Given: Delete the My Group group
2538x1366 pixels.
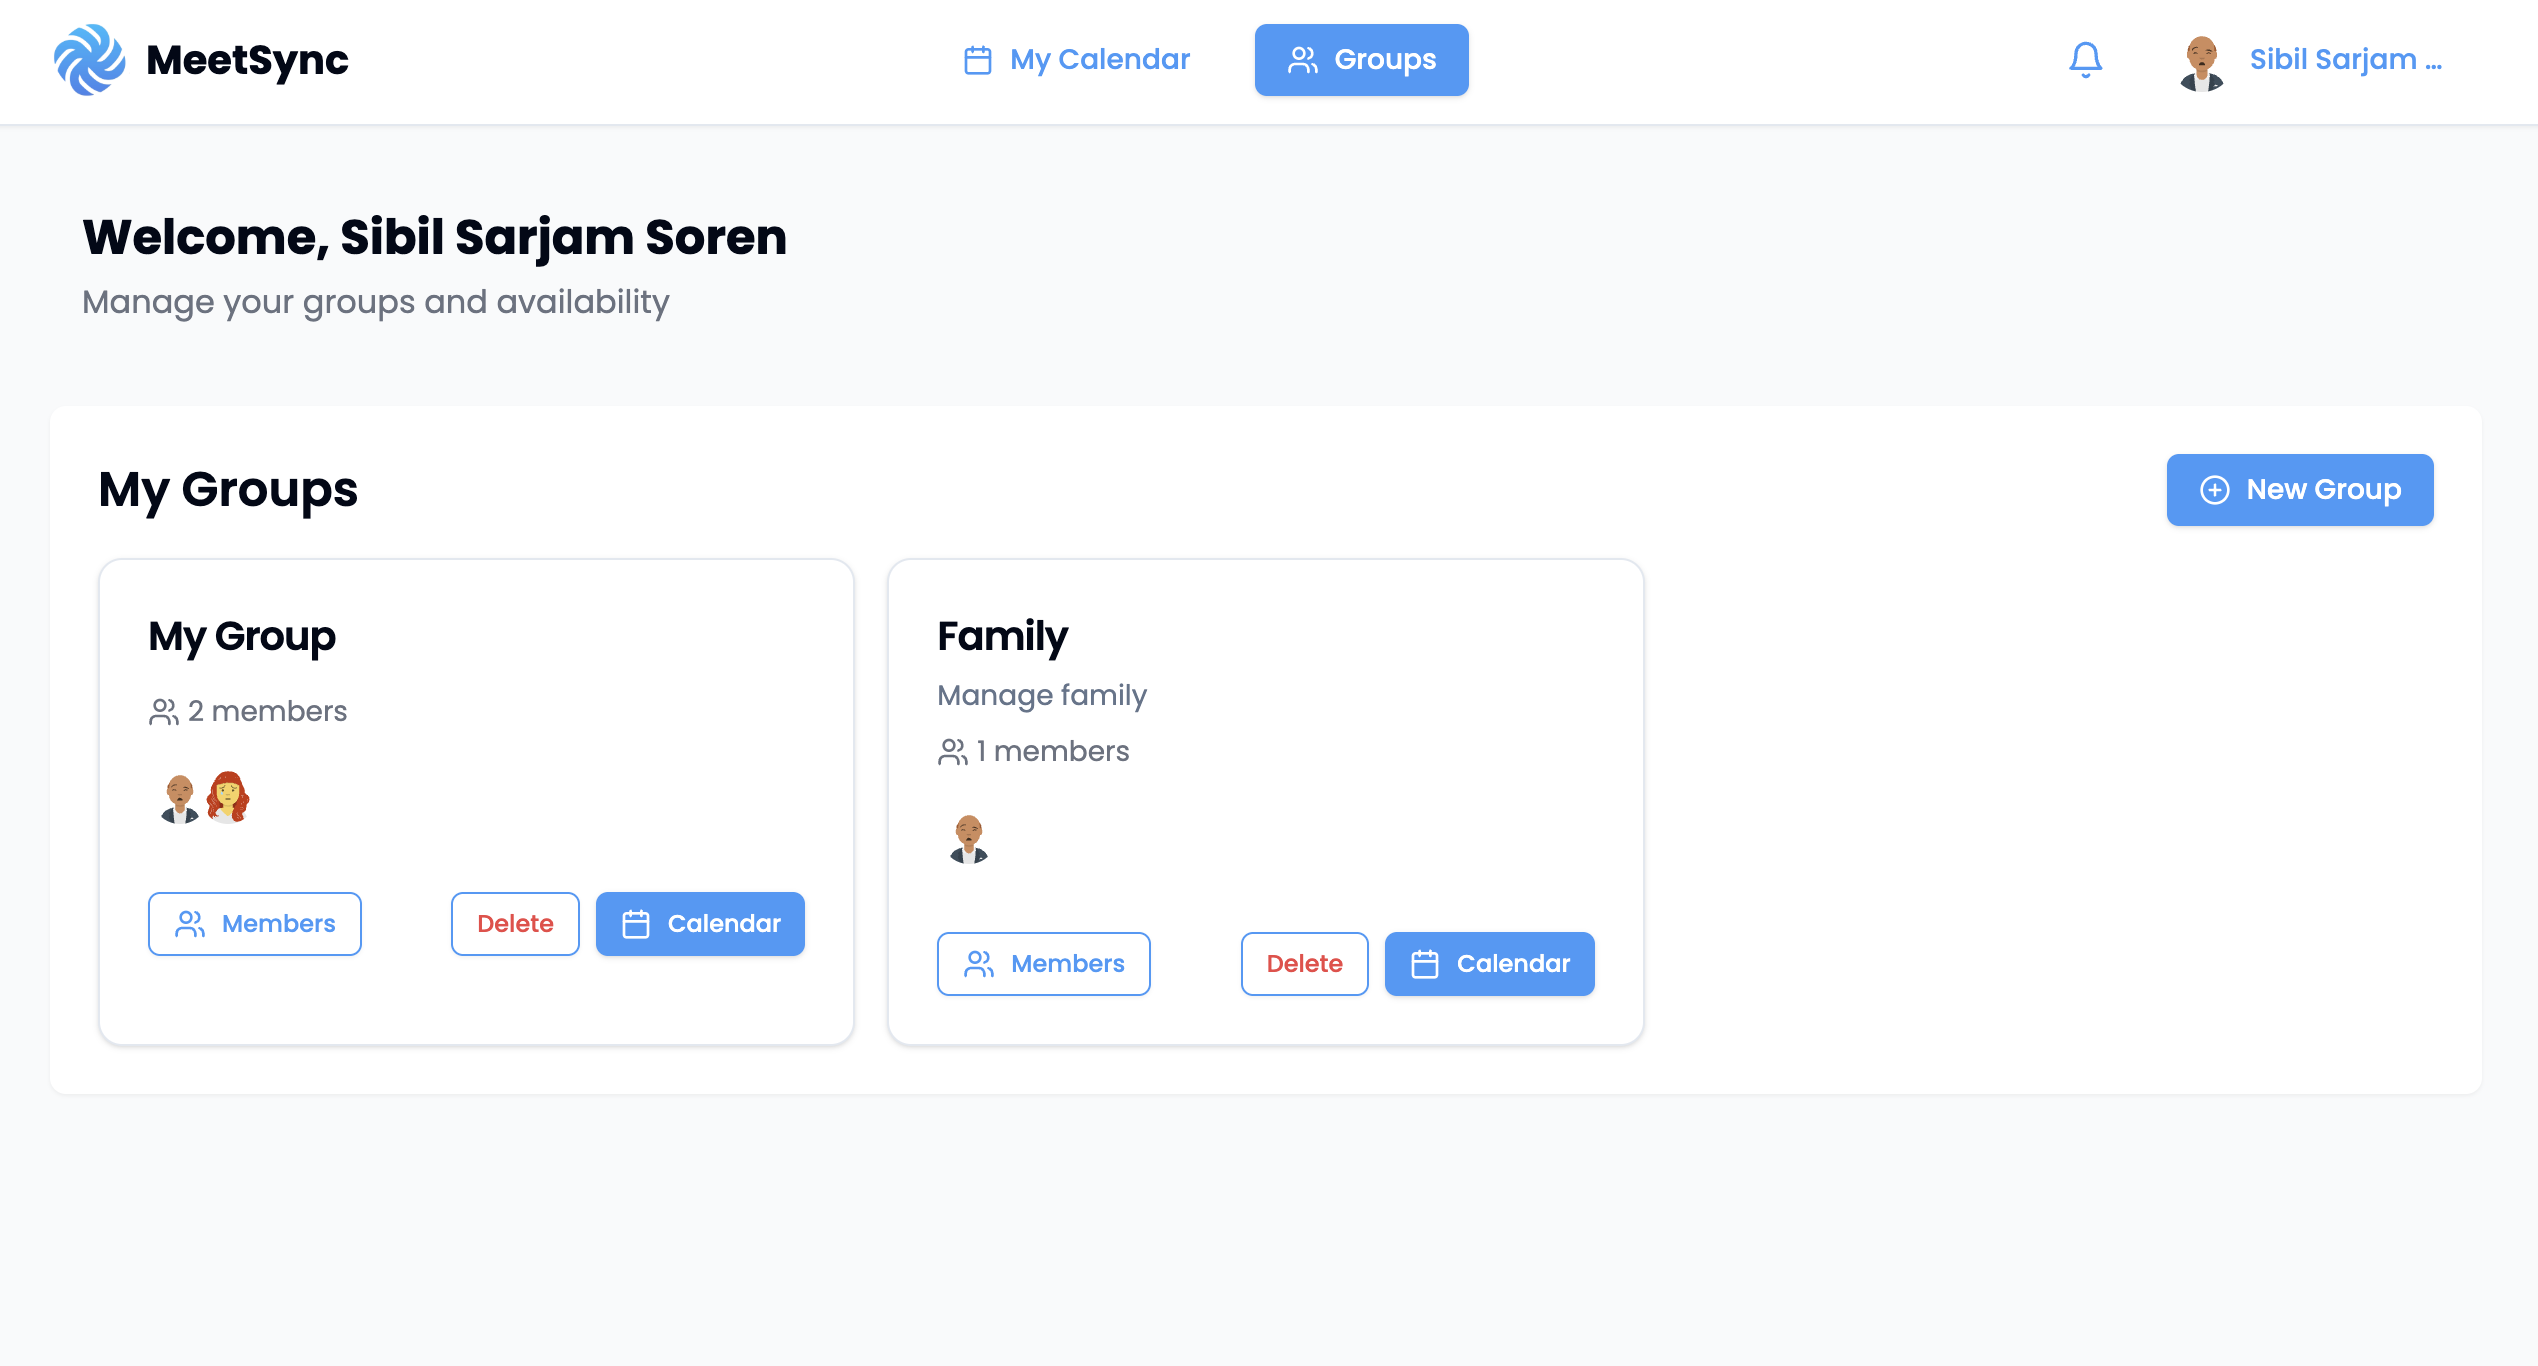Looking at the screenshot, I should [515, 923].
